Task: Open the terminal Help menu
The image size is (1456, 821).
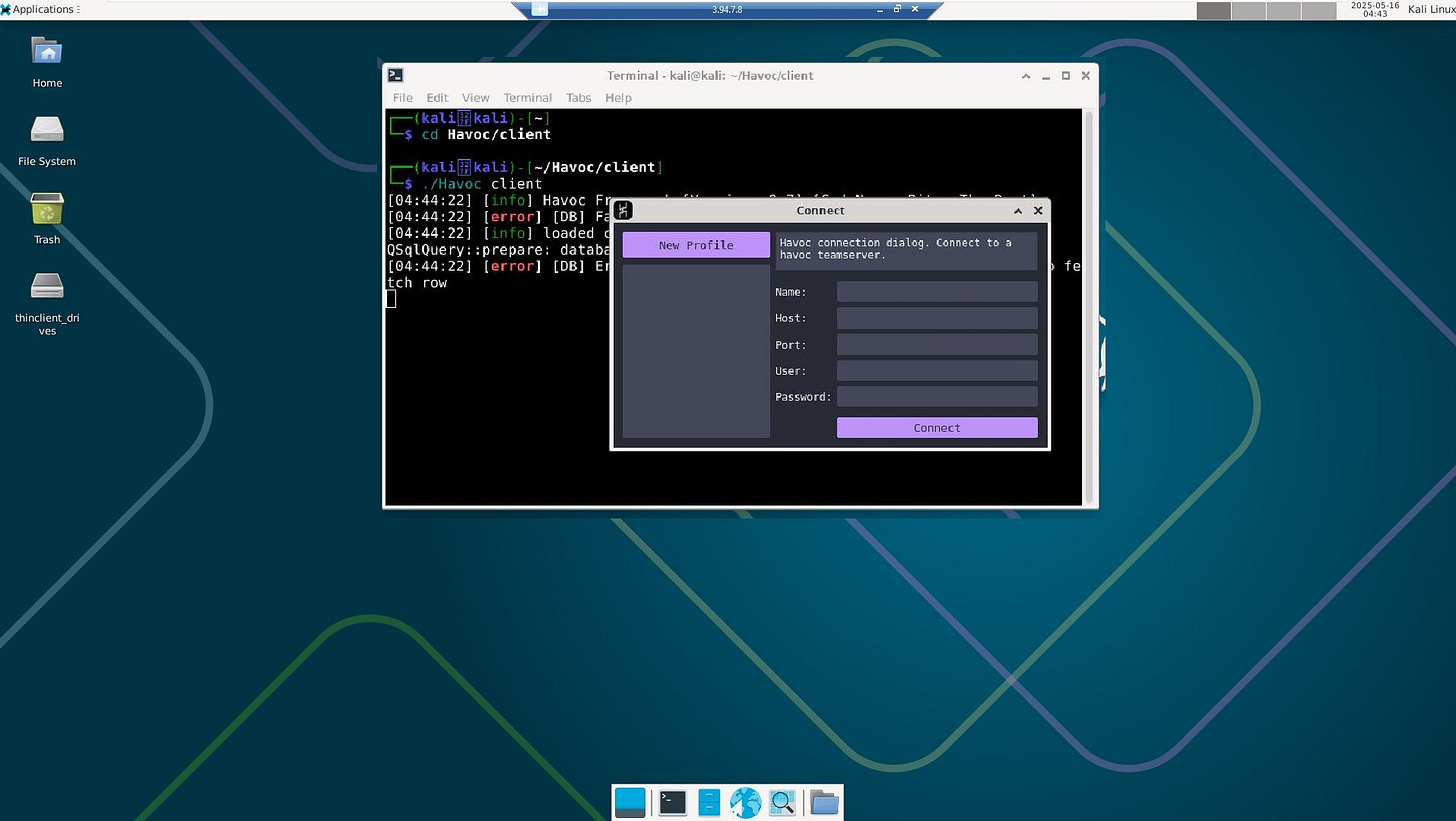Action: point(618,98)
